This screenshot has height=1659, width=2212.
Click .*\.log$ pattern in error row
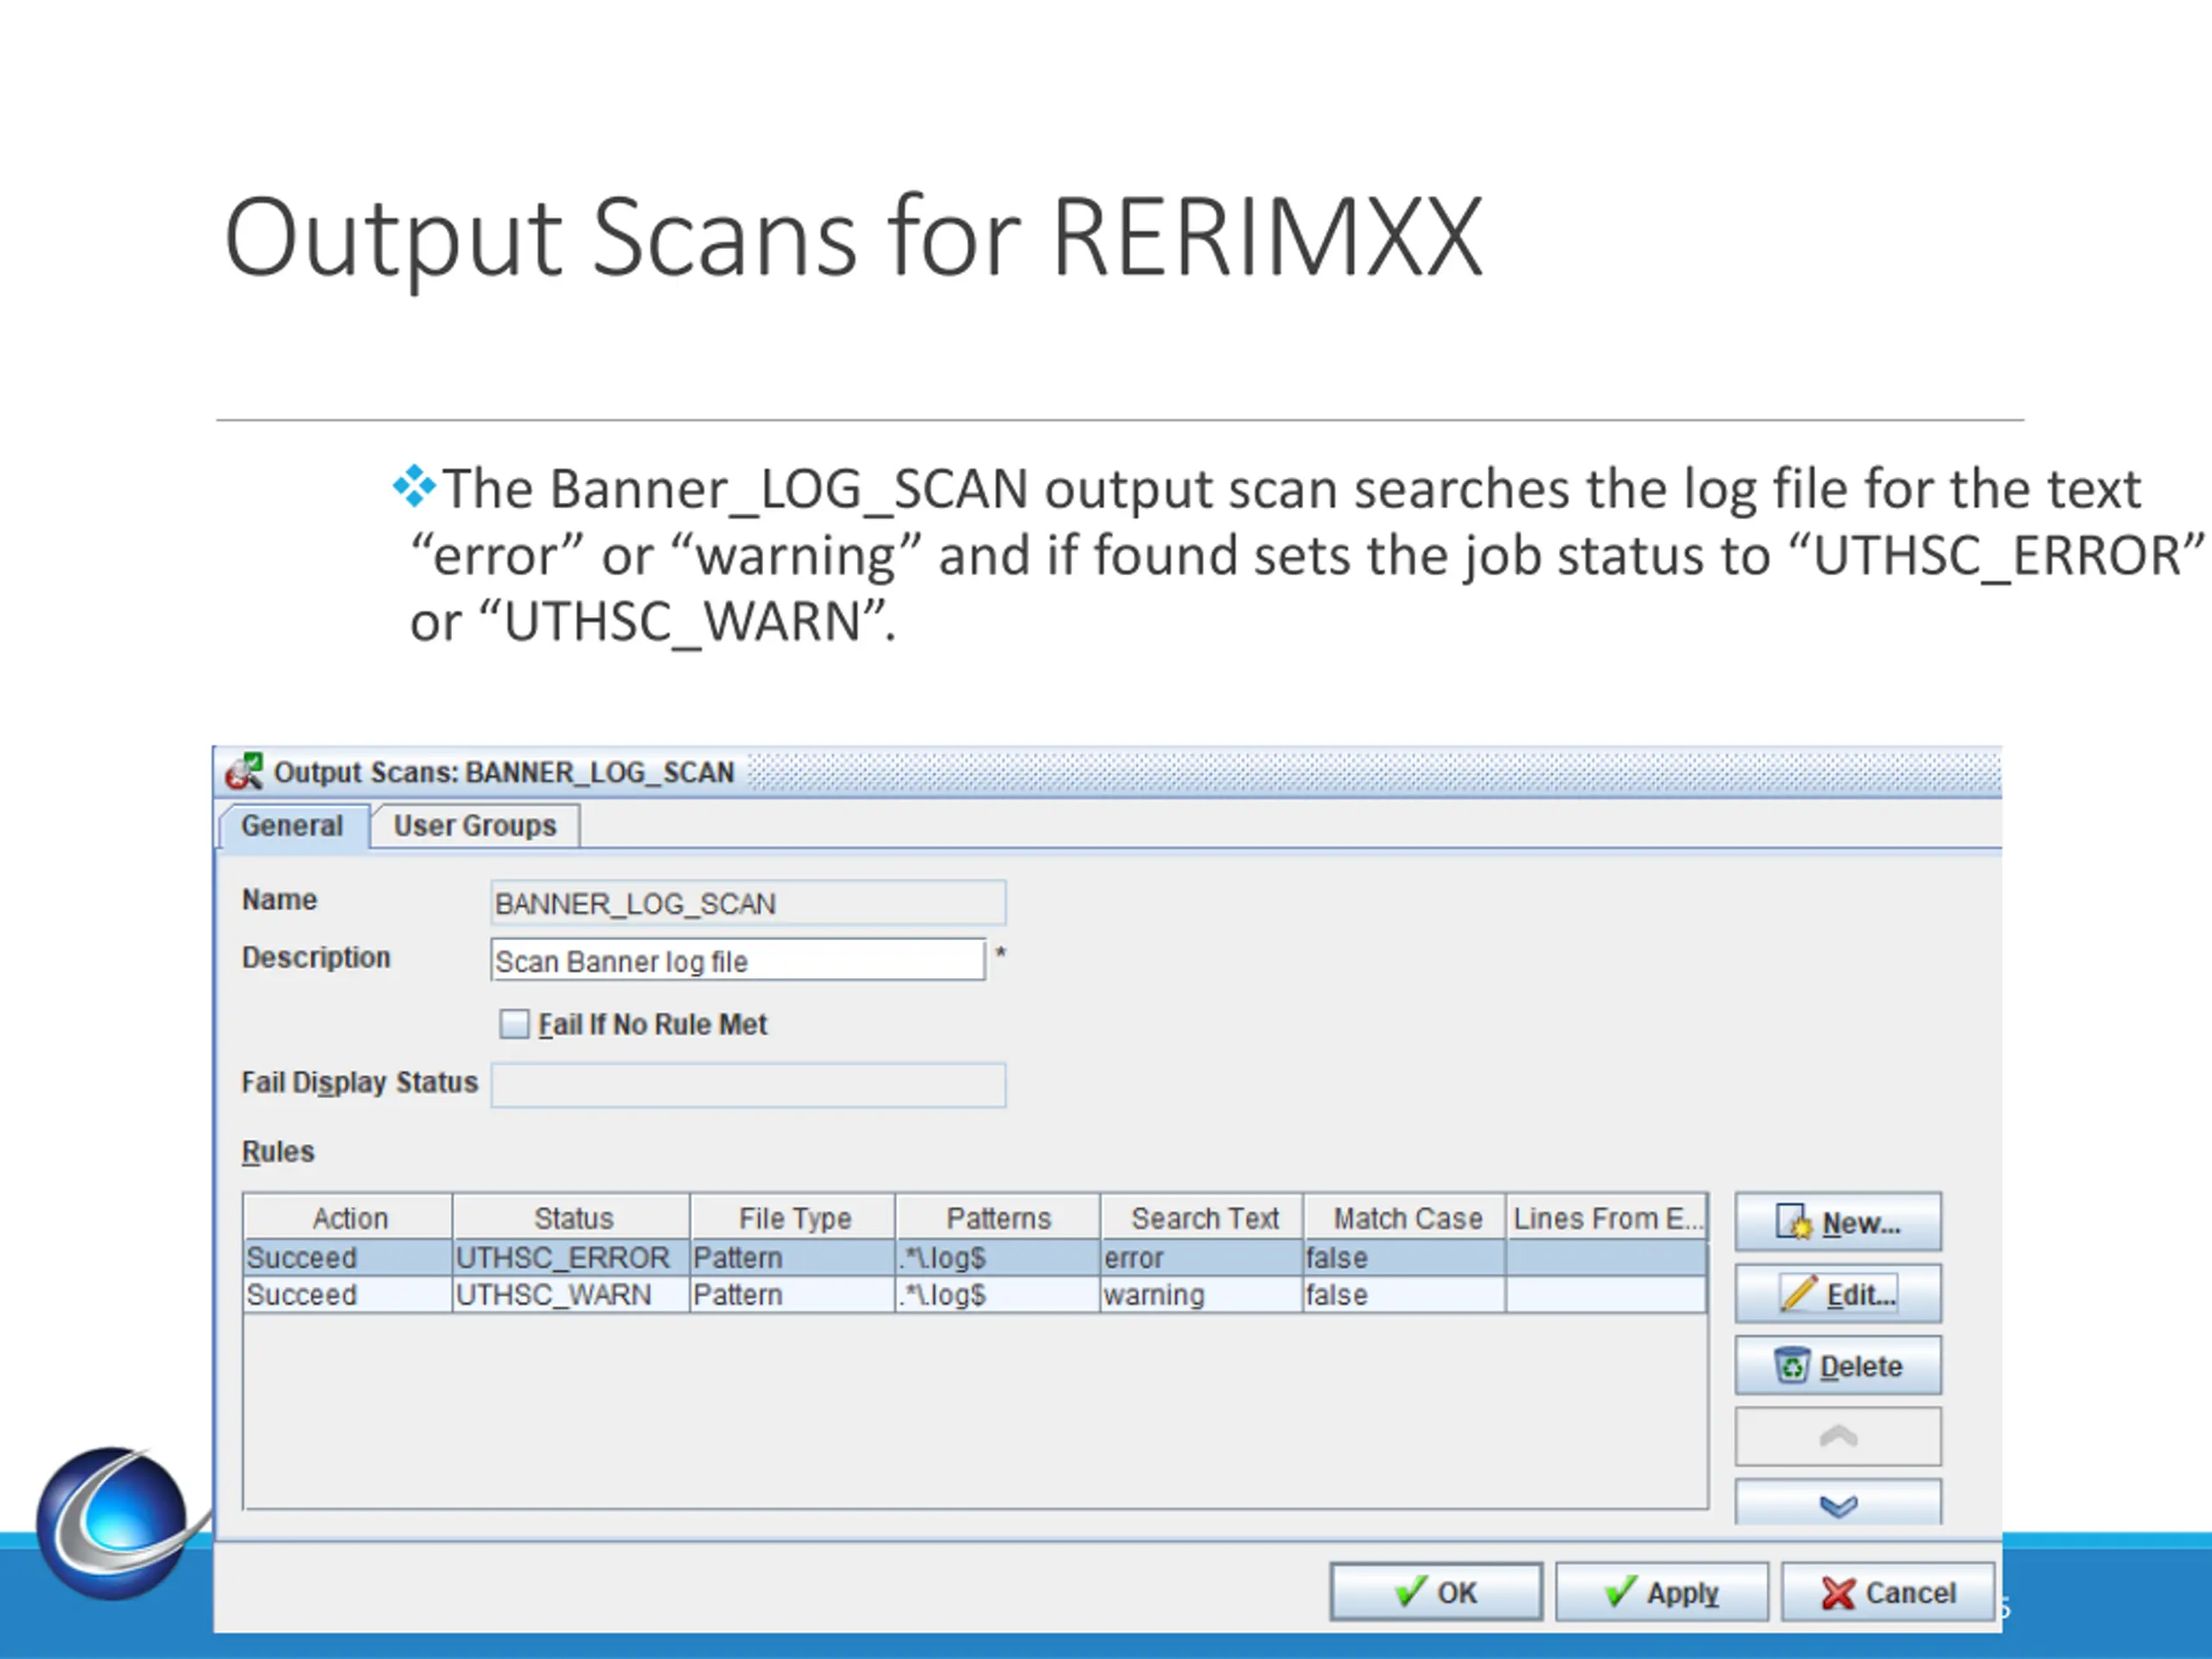coord(998,1257)
